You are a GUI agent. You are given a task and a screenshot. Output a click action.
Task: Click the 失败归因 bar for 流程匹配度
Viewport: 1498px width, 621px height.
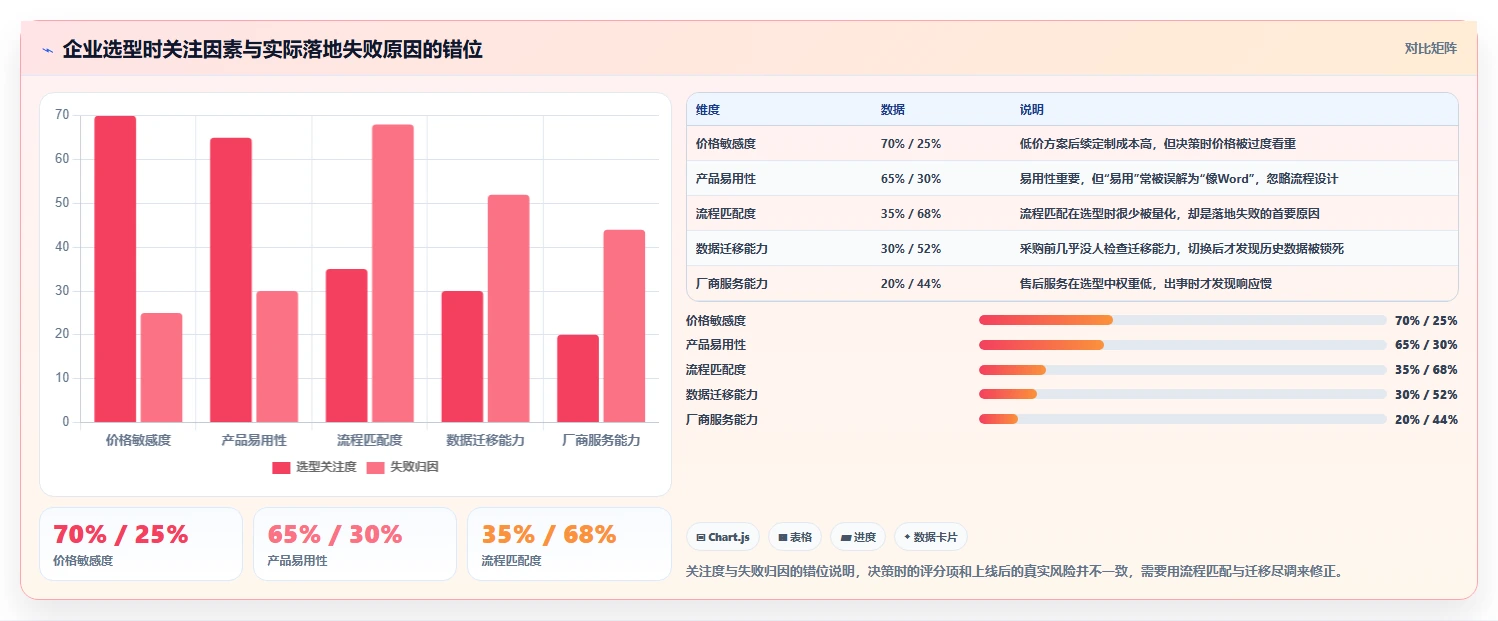pyautogui.click(x=392, y=273)
